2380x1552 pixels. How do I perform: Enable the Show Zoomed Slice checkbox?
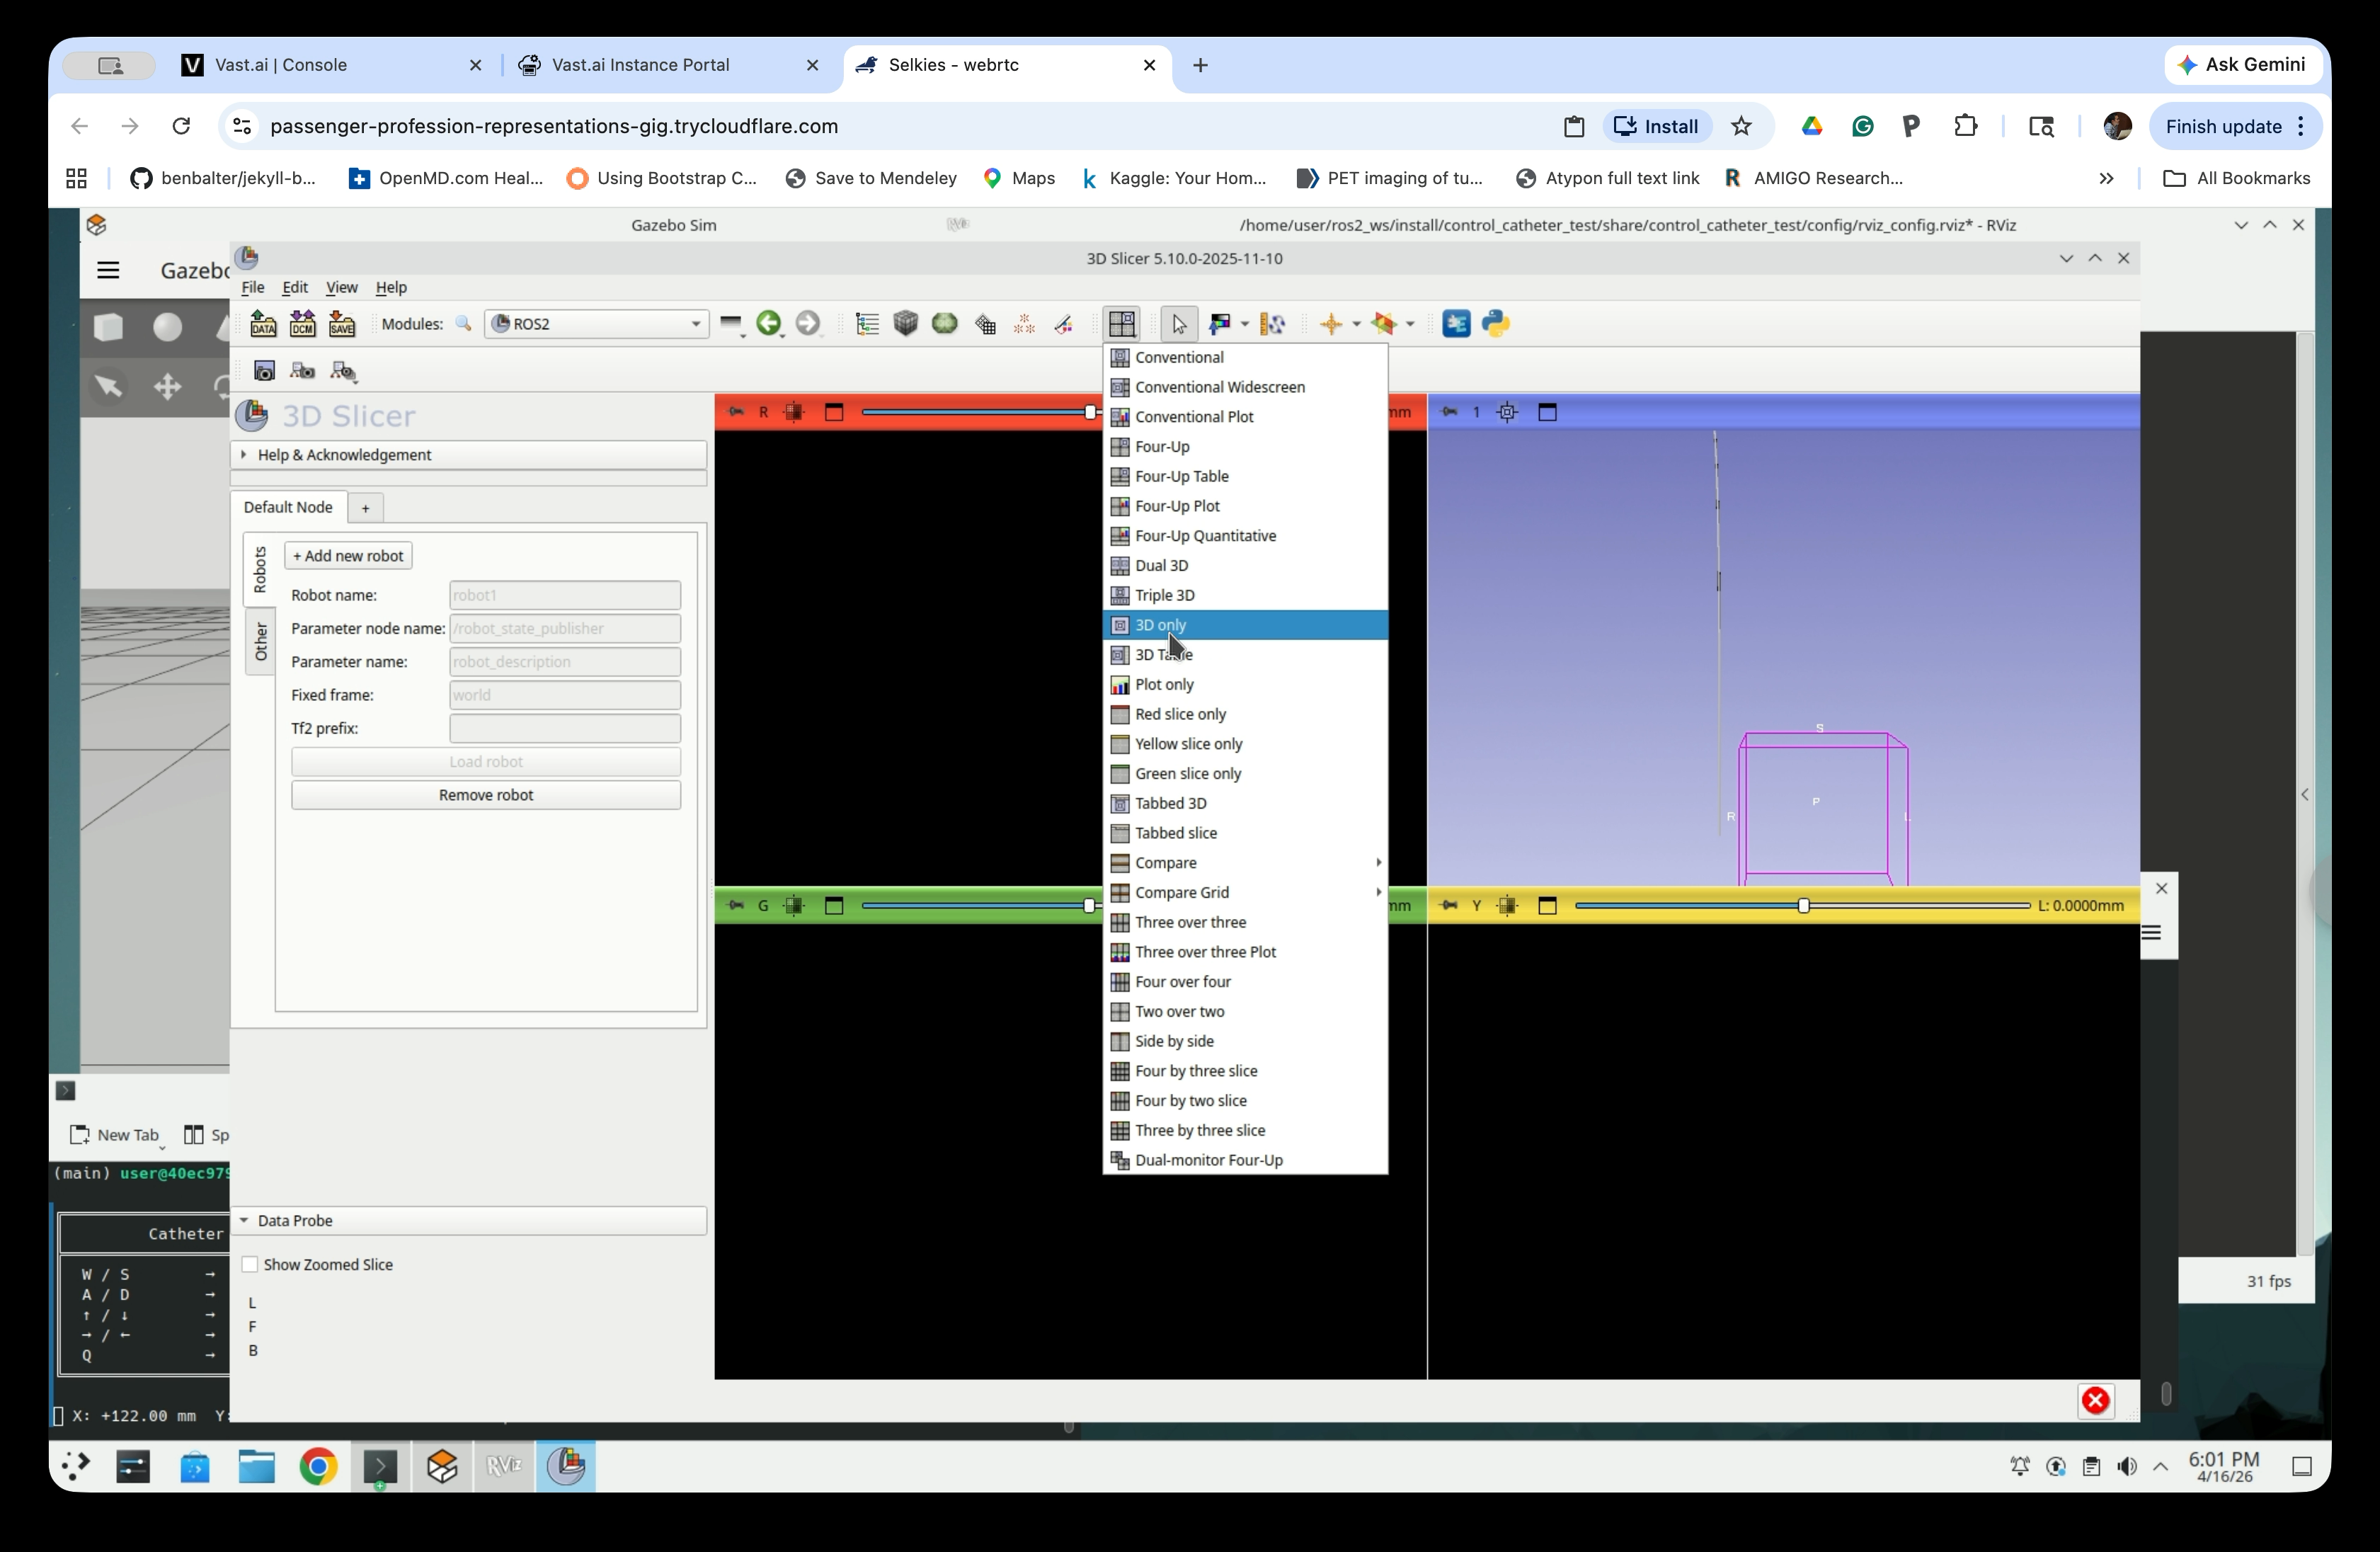[x=251, y=1264]
